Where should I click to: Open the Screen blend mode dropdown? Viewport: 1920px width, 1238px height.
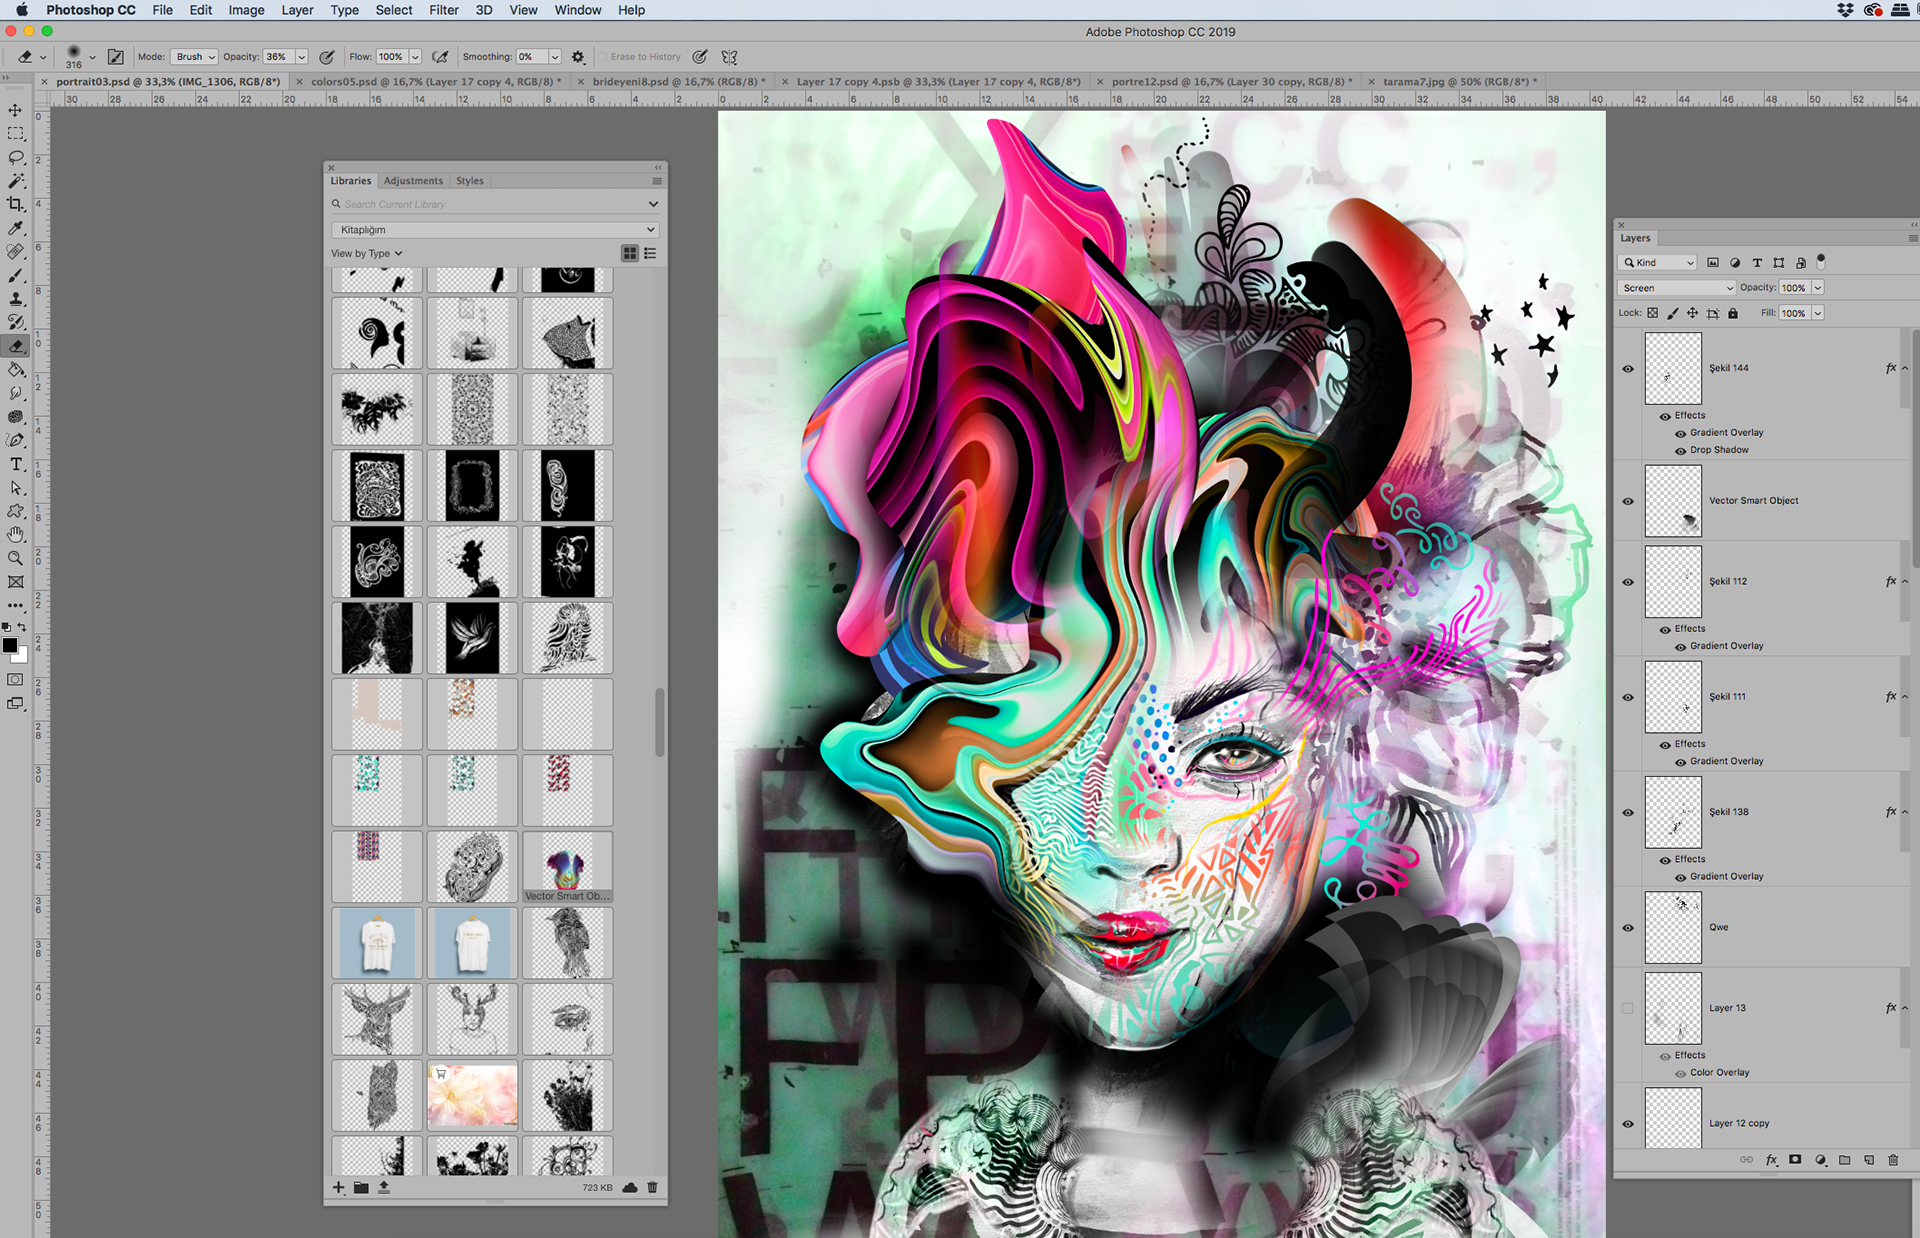pyautogui.click(x=1677, y=288)
